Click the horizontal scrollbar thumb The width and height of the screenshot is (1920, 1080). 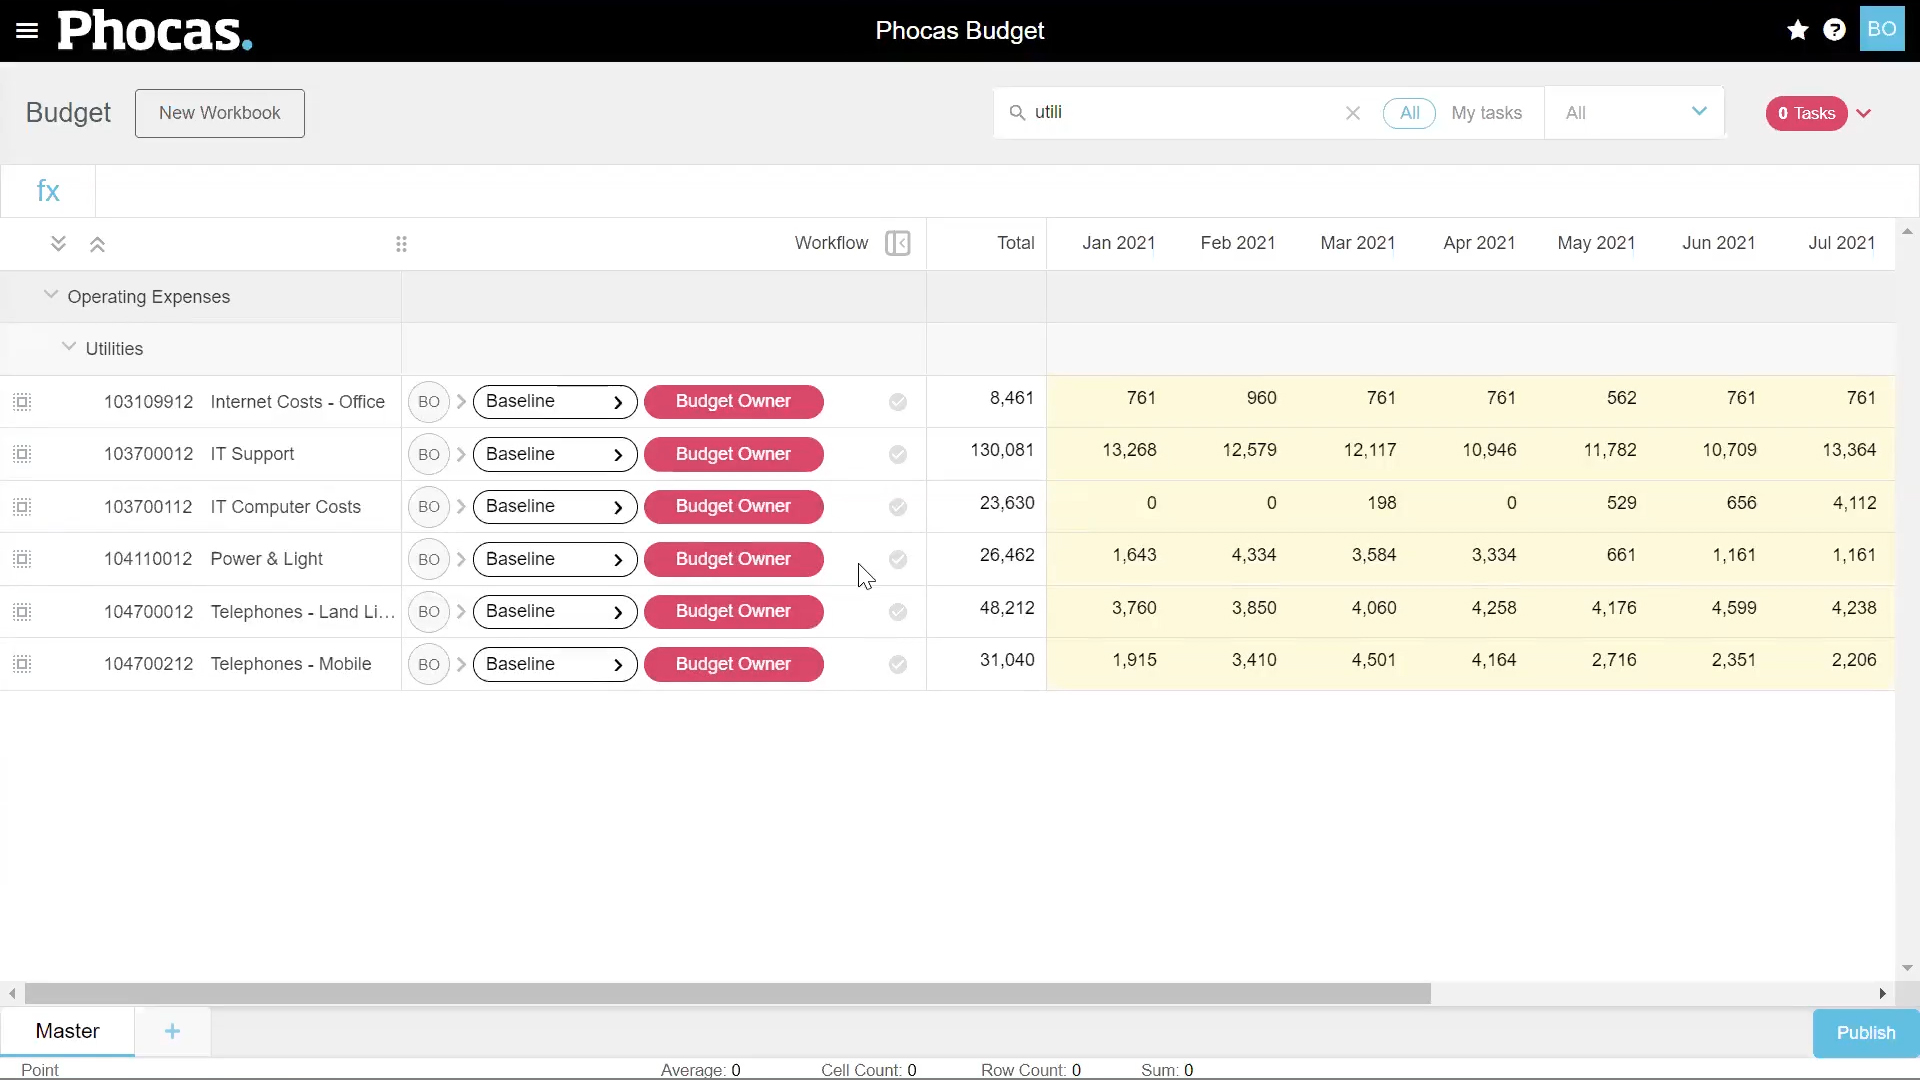(x=728, y=993)
